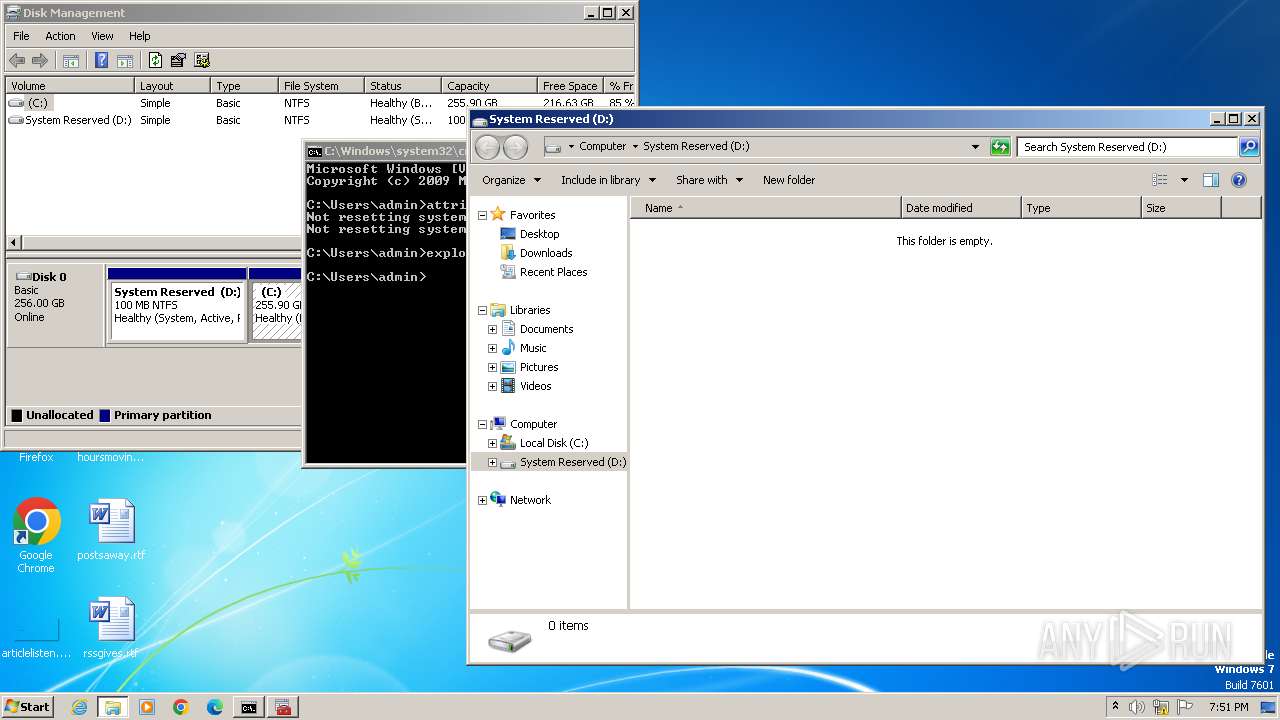Click the red toolbox icon in taskbar

tap(283, 707)
